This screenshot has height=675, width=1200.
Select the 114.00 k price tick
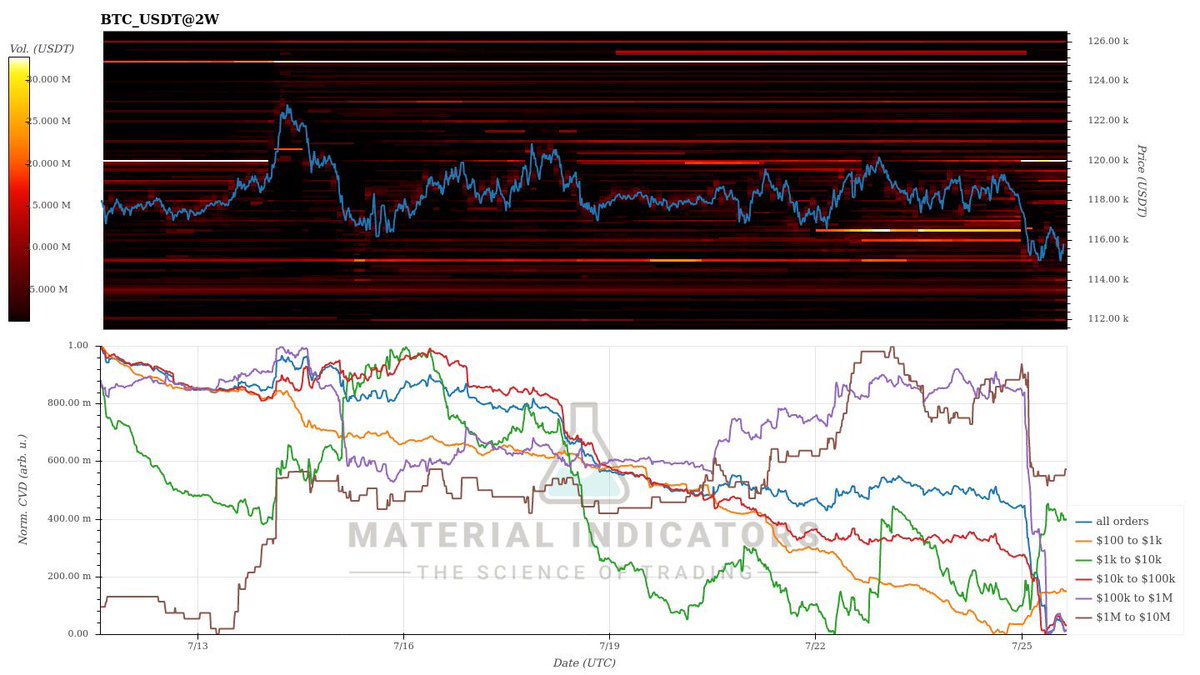pos(1109,279)
